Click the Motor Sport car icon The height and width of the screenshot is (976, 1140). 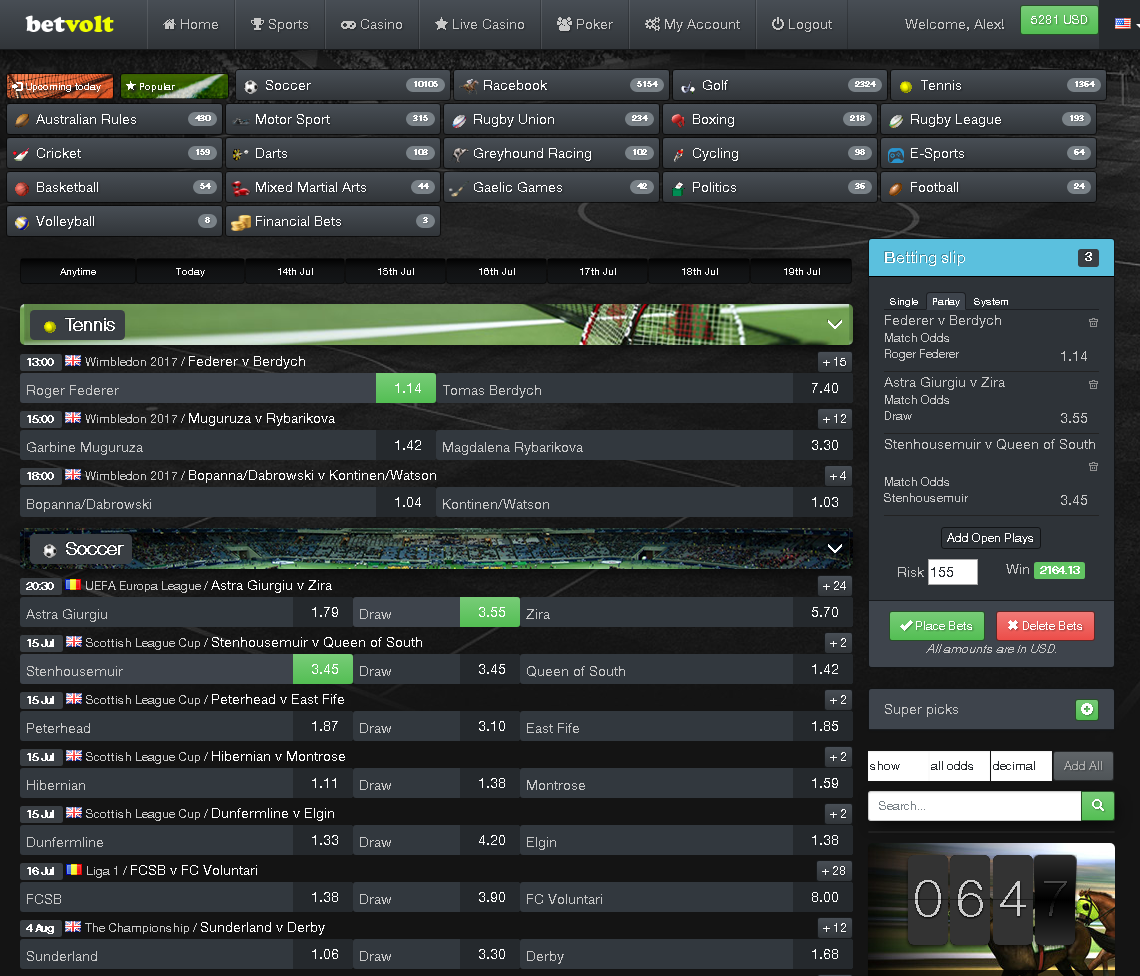click(x=240, y=121)
